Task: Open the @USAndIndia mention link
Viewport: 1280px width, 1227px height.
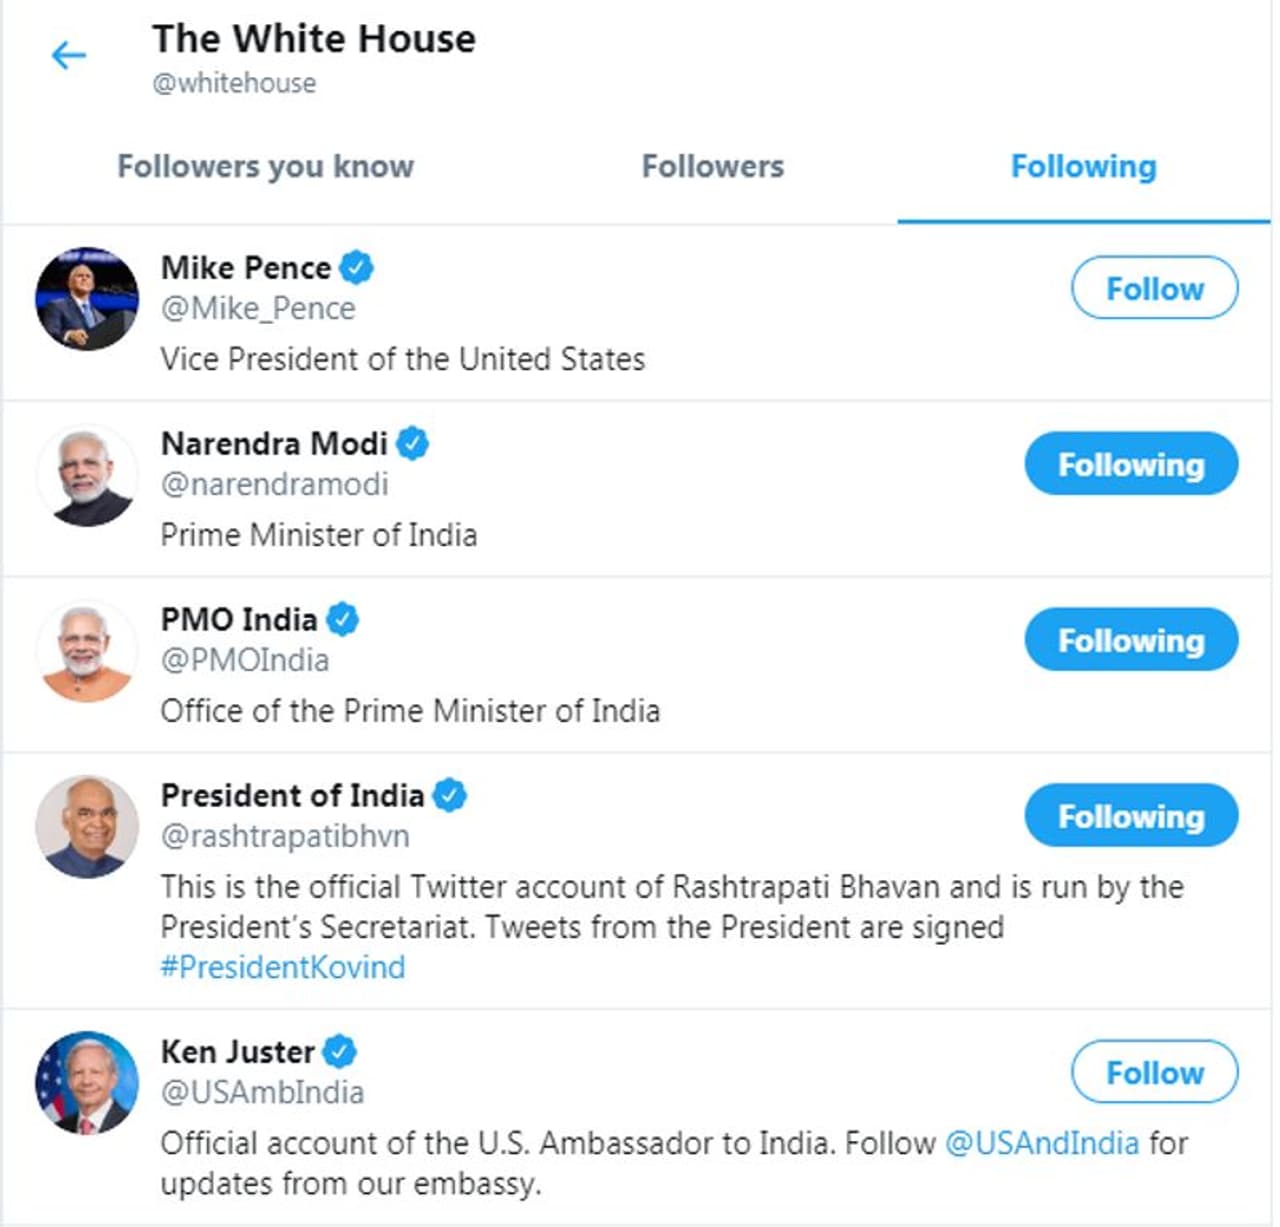Action: click(1041, 1143)
